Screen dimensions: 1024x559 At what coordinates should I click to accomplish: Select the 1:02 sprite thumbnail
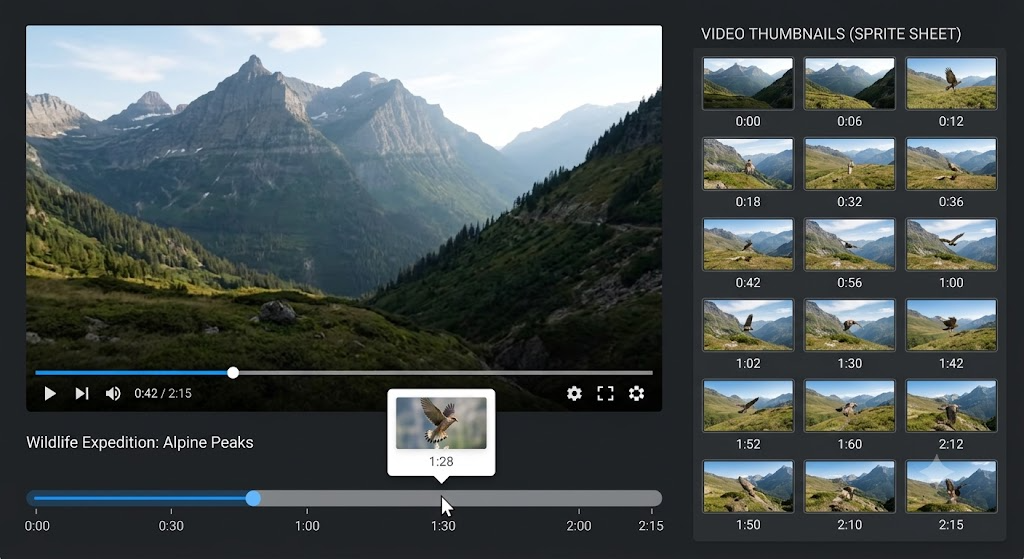point(748,325)
